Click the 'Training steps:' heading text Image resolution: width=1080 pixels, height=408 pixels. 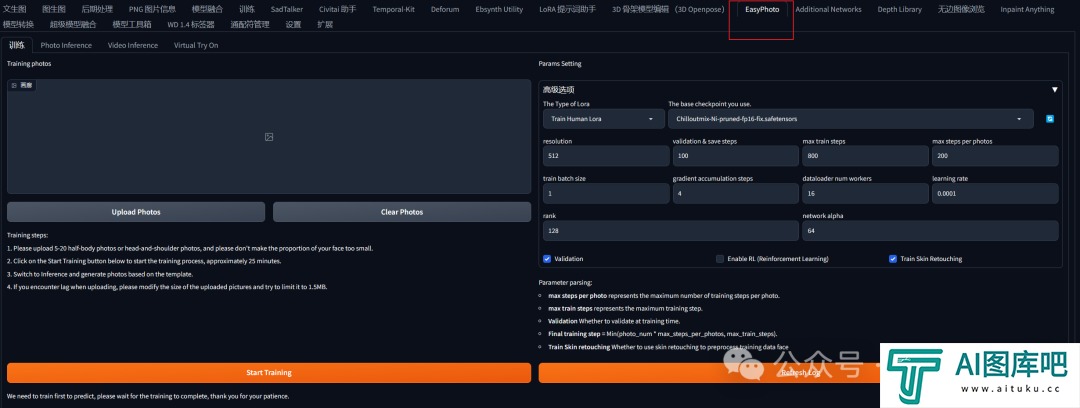[28, 235]
